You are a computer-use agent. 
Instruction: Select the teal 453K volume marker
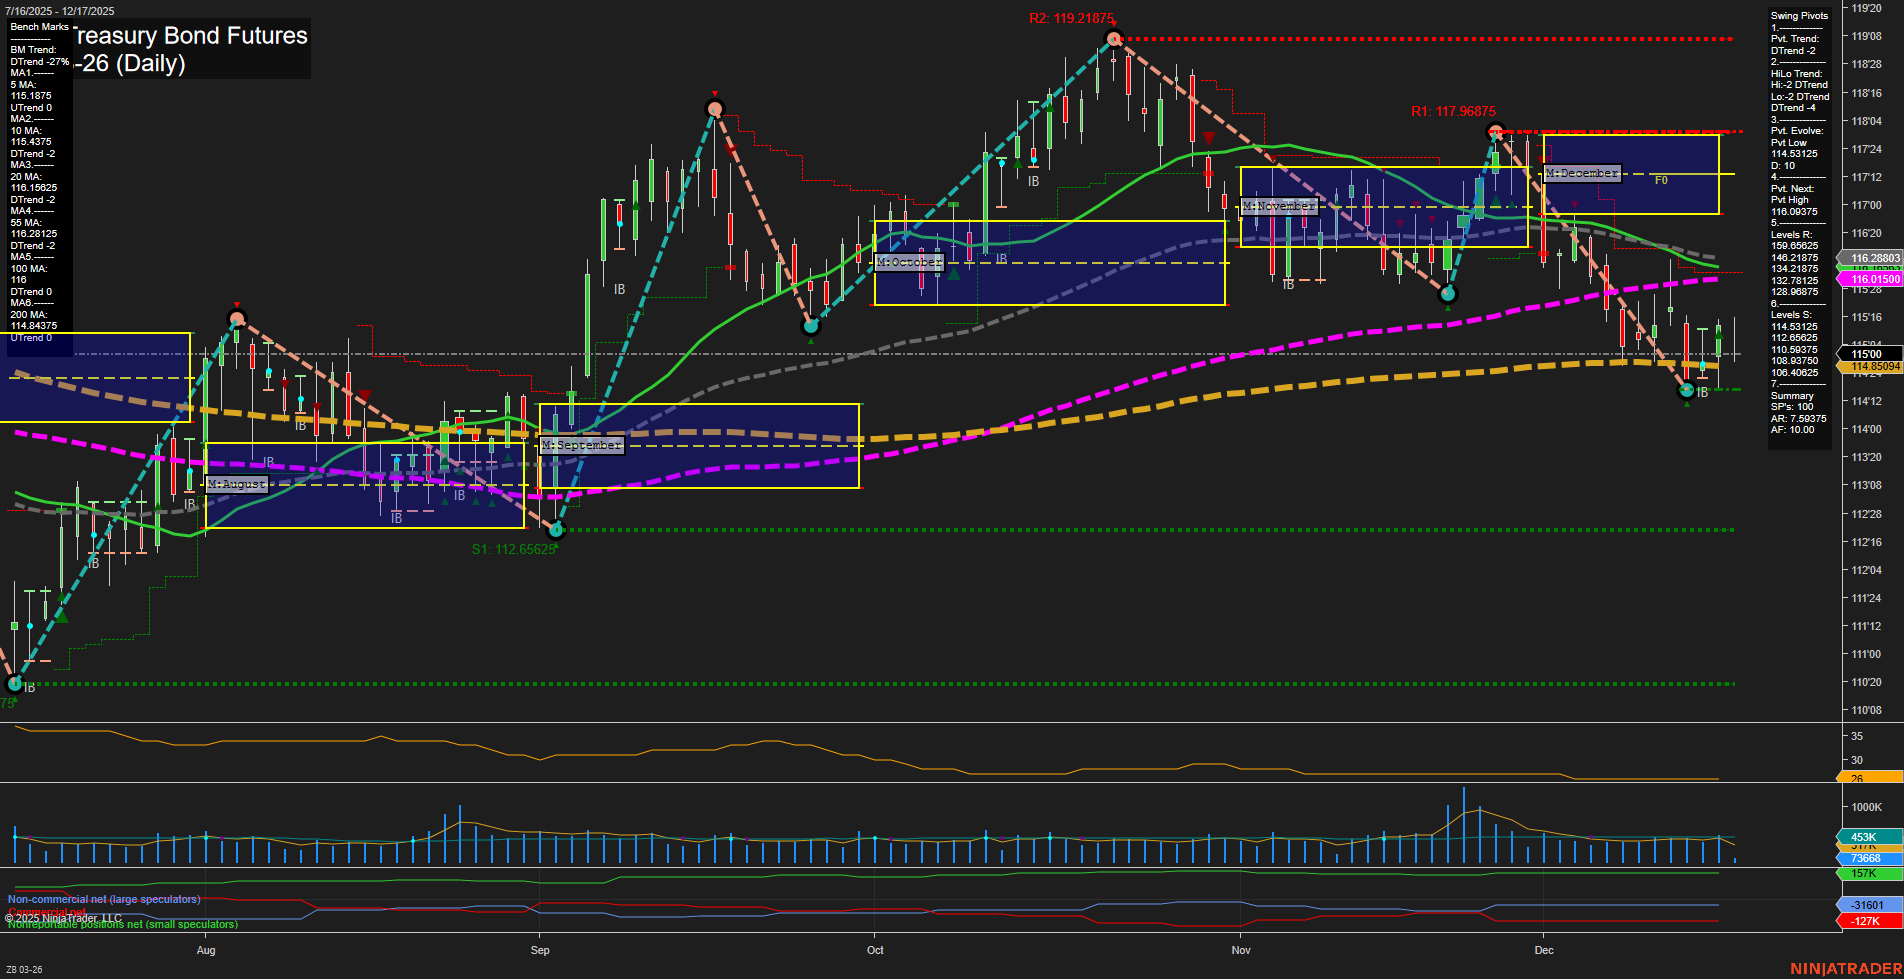[x=1868, y=837]
